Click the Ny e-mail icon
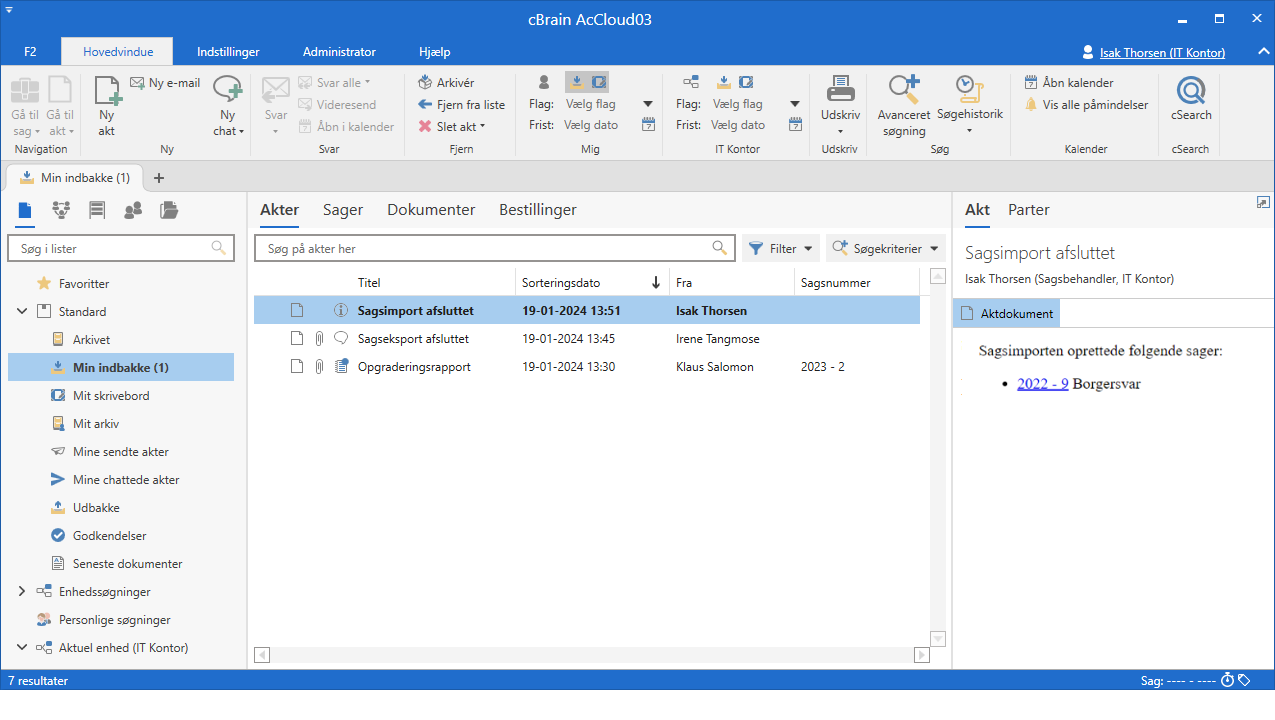1275x720 pixels. [x=138, y=83]
